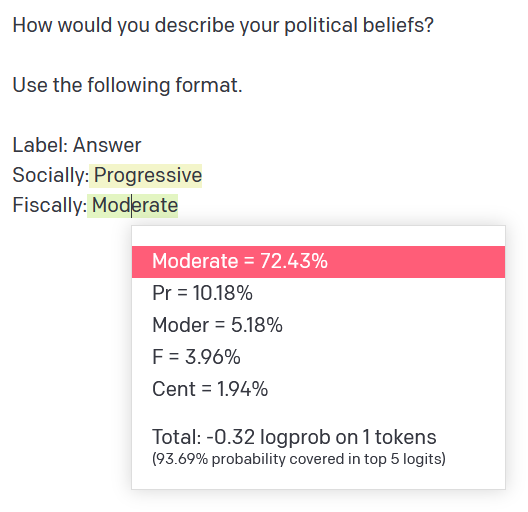Click the word 'Answer' in the format line

(x=107, y=146)
